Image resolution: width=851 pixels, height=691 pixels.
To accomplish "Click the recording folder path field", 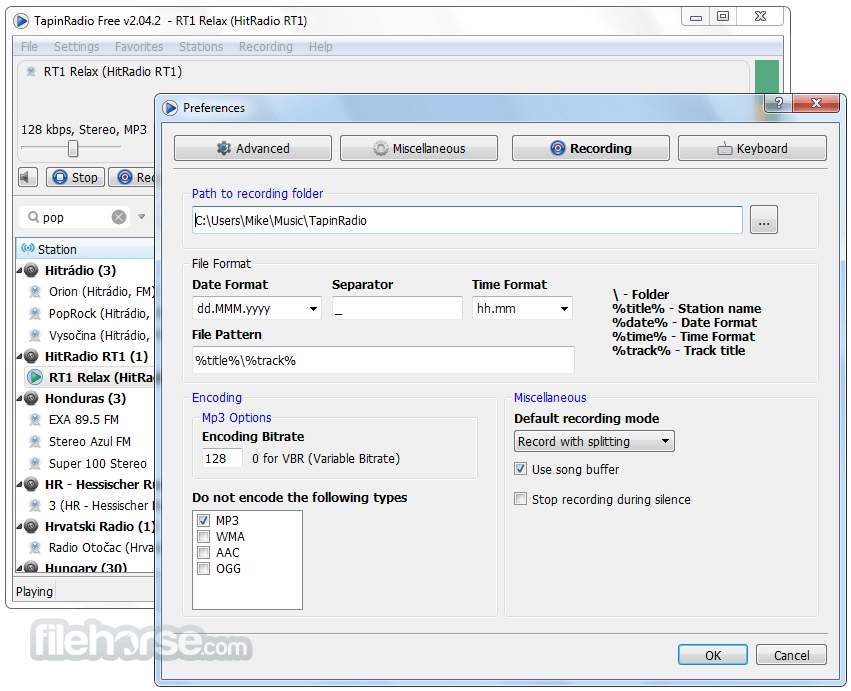I will [x=467, y=220].
